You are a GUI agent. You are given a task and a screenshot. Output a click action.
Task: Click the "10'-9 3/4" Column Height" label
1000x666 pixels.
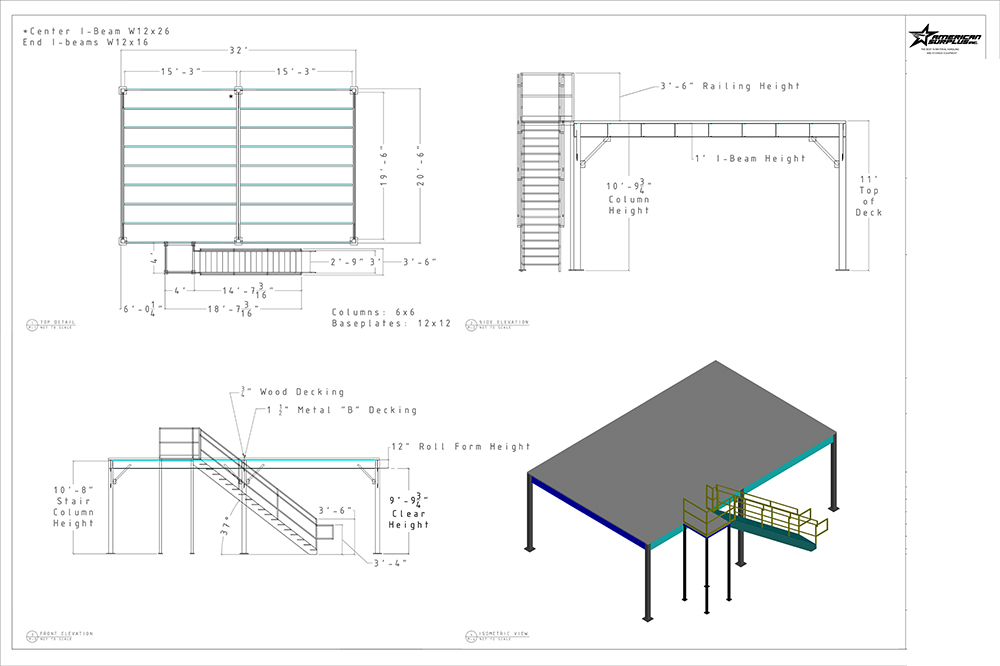tap(629, 196)
